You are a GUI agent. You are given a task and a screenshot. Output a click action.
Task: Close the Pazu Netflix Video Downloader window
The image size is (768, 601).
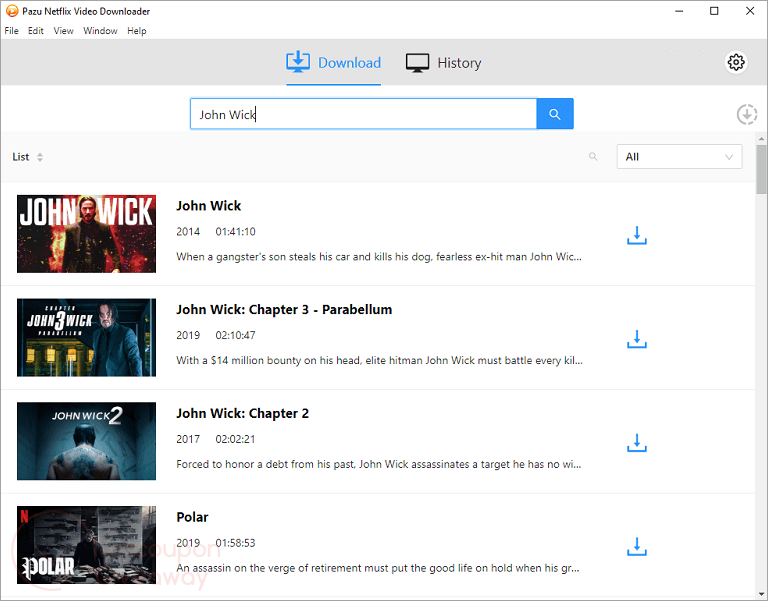click(x=750, y=11)
